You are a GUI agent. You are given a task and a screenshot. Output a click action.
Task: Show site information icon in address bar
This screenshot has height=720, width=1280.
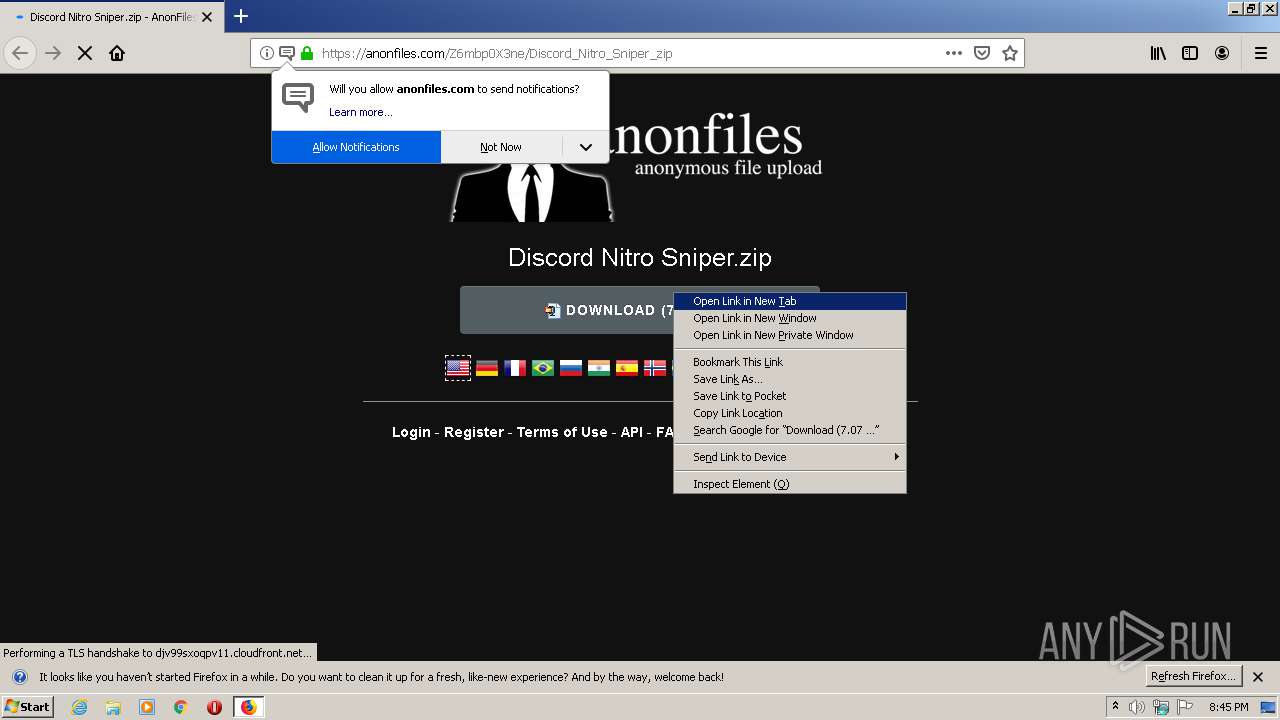(267, 53)
